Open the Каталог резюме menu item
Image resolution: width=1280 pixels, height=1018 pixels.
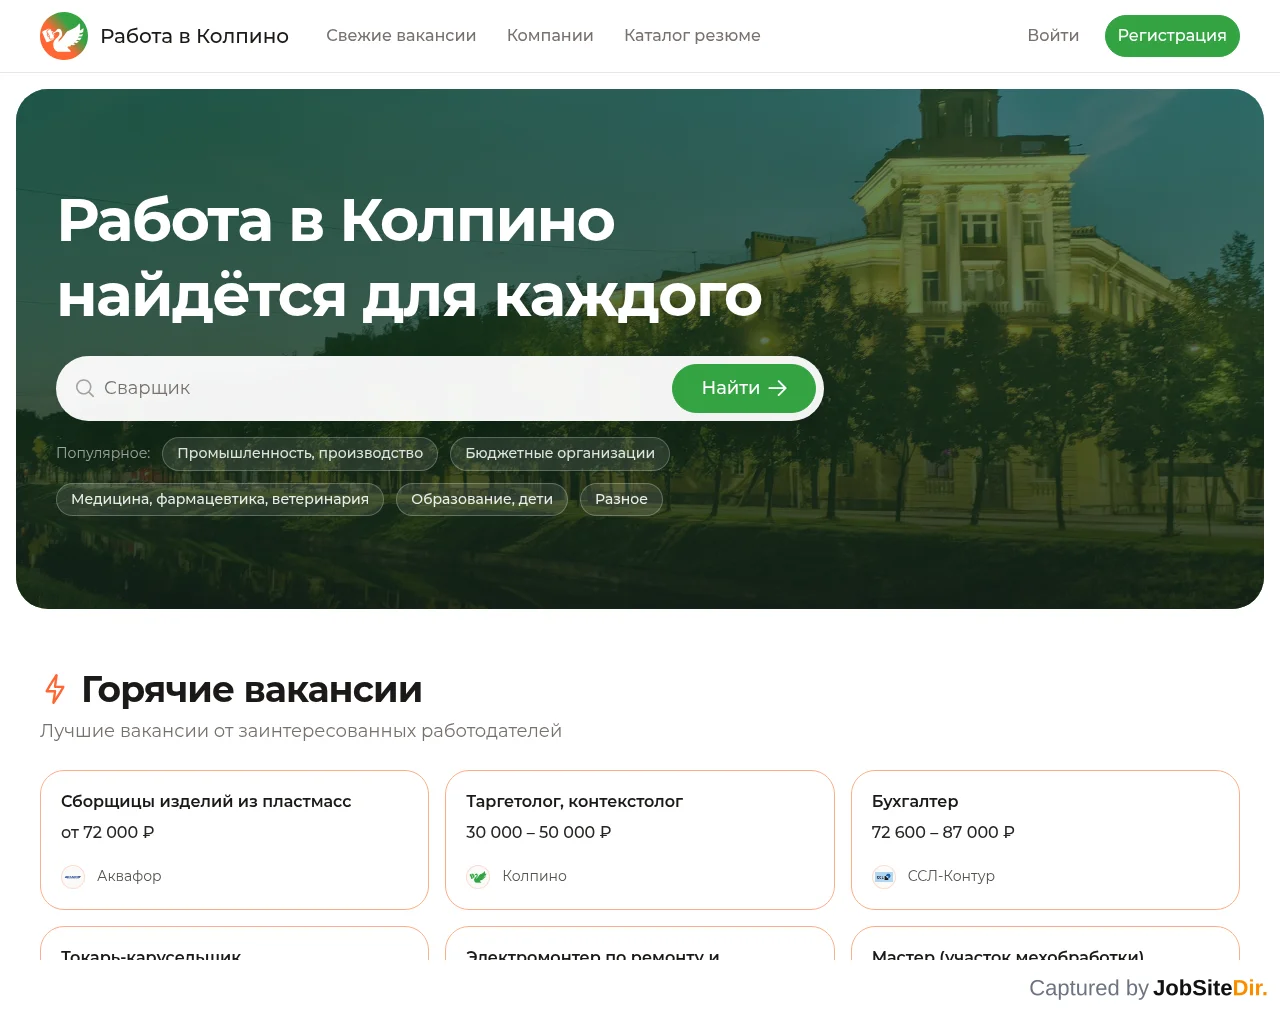click(692, 36)
